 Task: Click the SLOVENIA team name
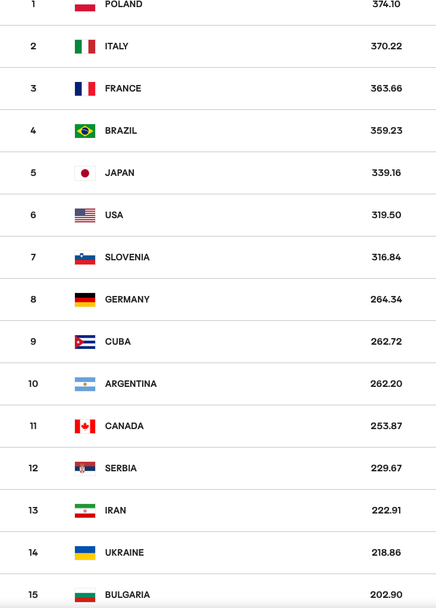click(127, 257)
